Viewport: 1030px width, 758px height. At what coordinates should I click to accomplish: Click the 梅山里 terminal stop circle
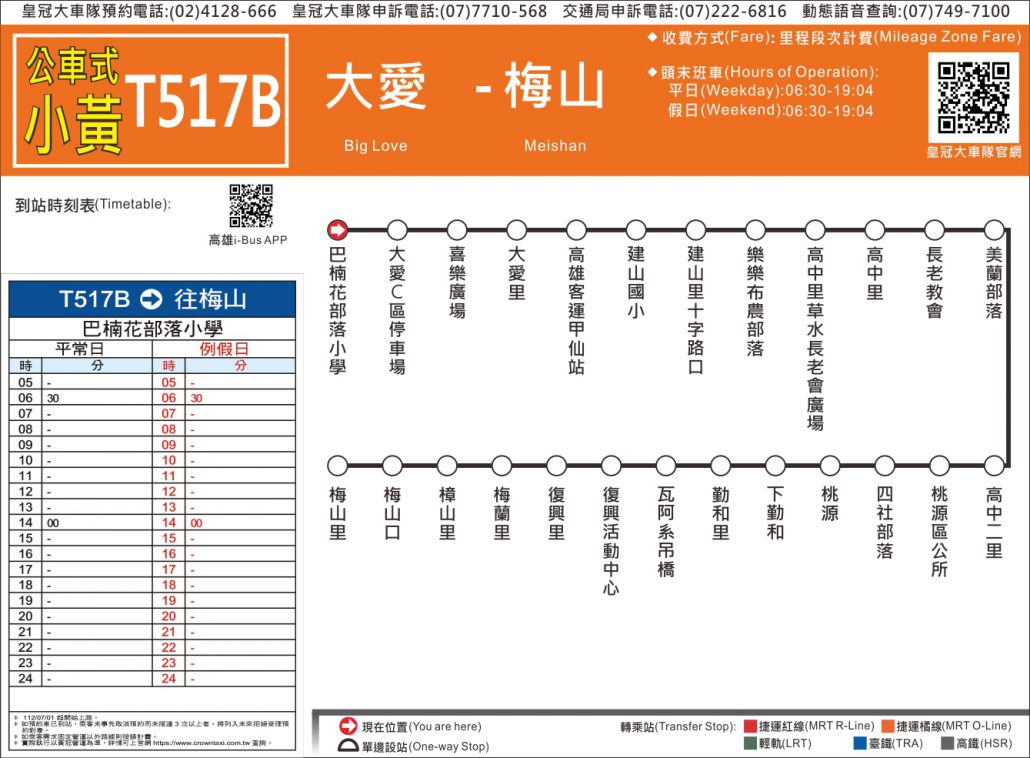coord(338,466)
